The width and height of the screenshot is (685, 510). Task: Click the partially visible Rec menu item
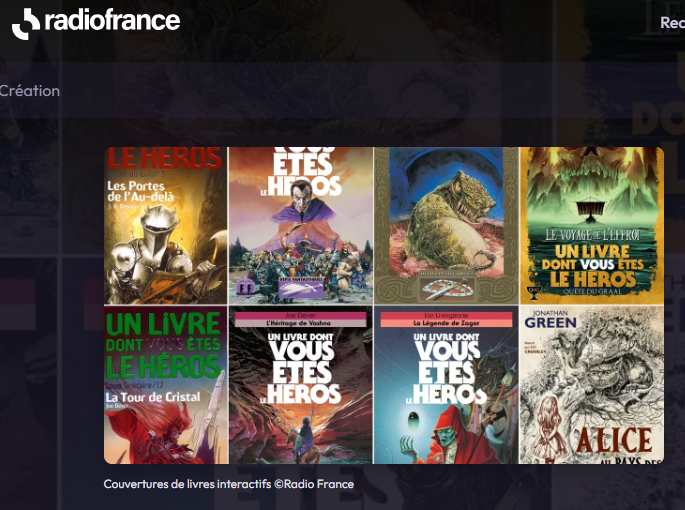click(671, 23)
